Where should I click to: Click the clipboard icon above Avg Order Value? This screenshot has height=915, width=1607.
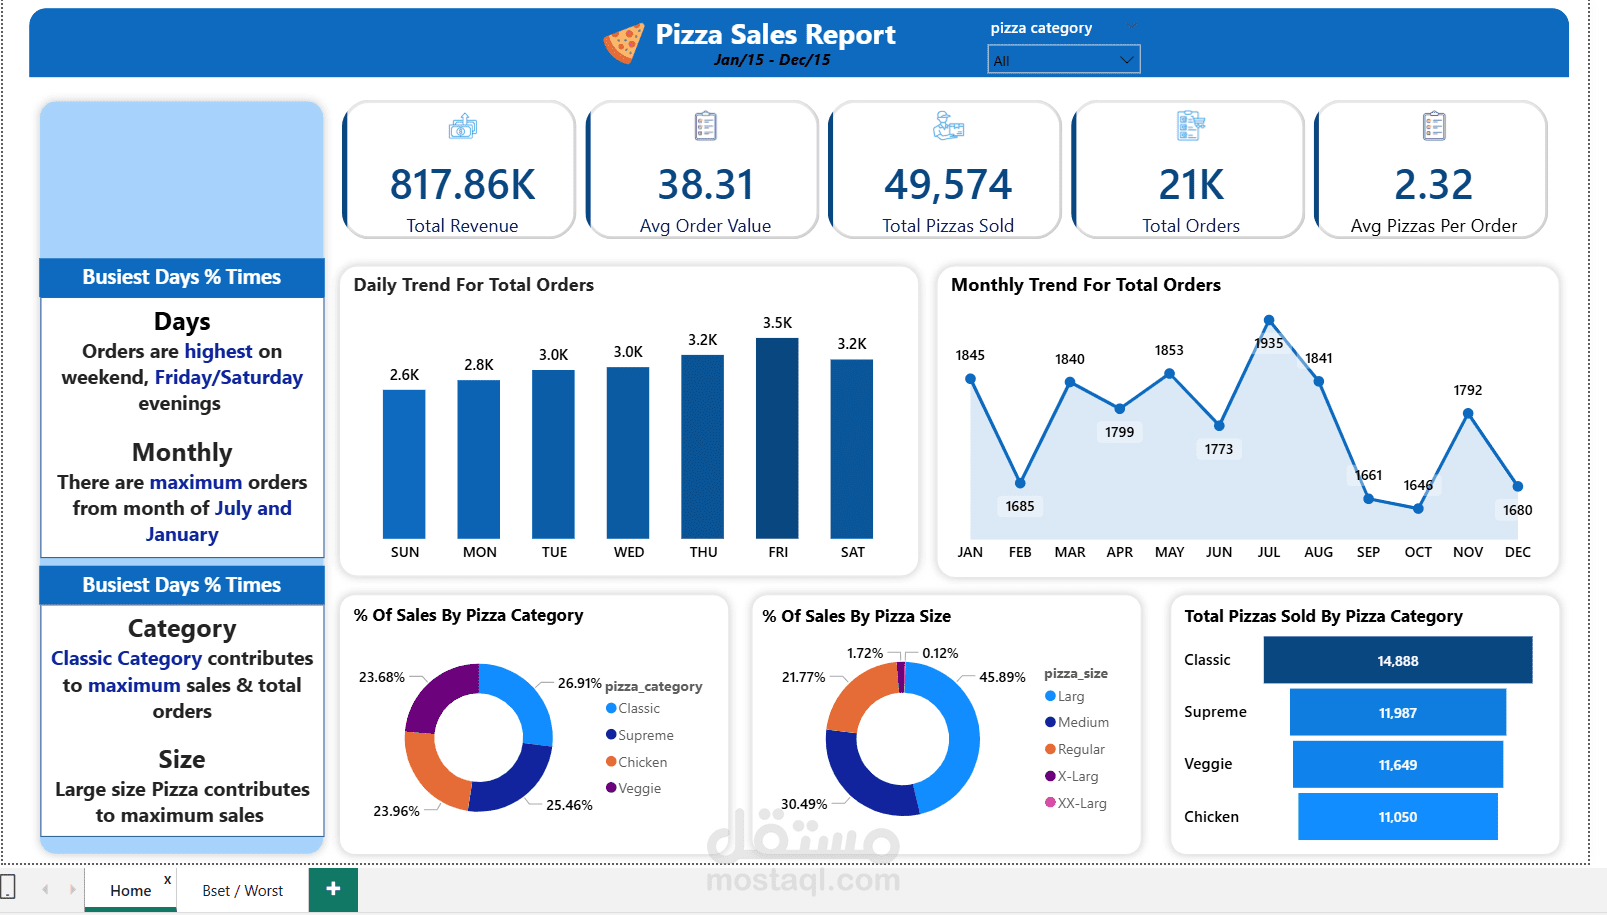704,126
